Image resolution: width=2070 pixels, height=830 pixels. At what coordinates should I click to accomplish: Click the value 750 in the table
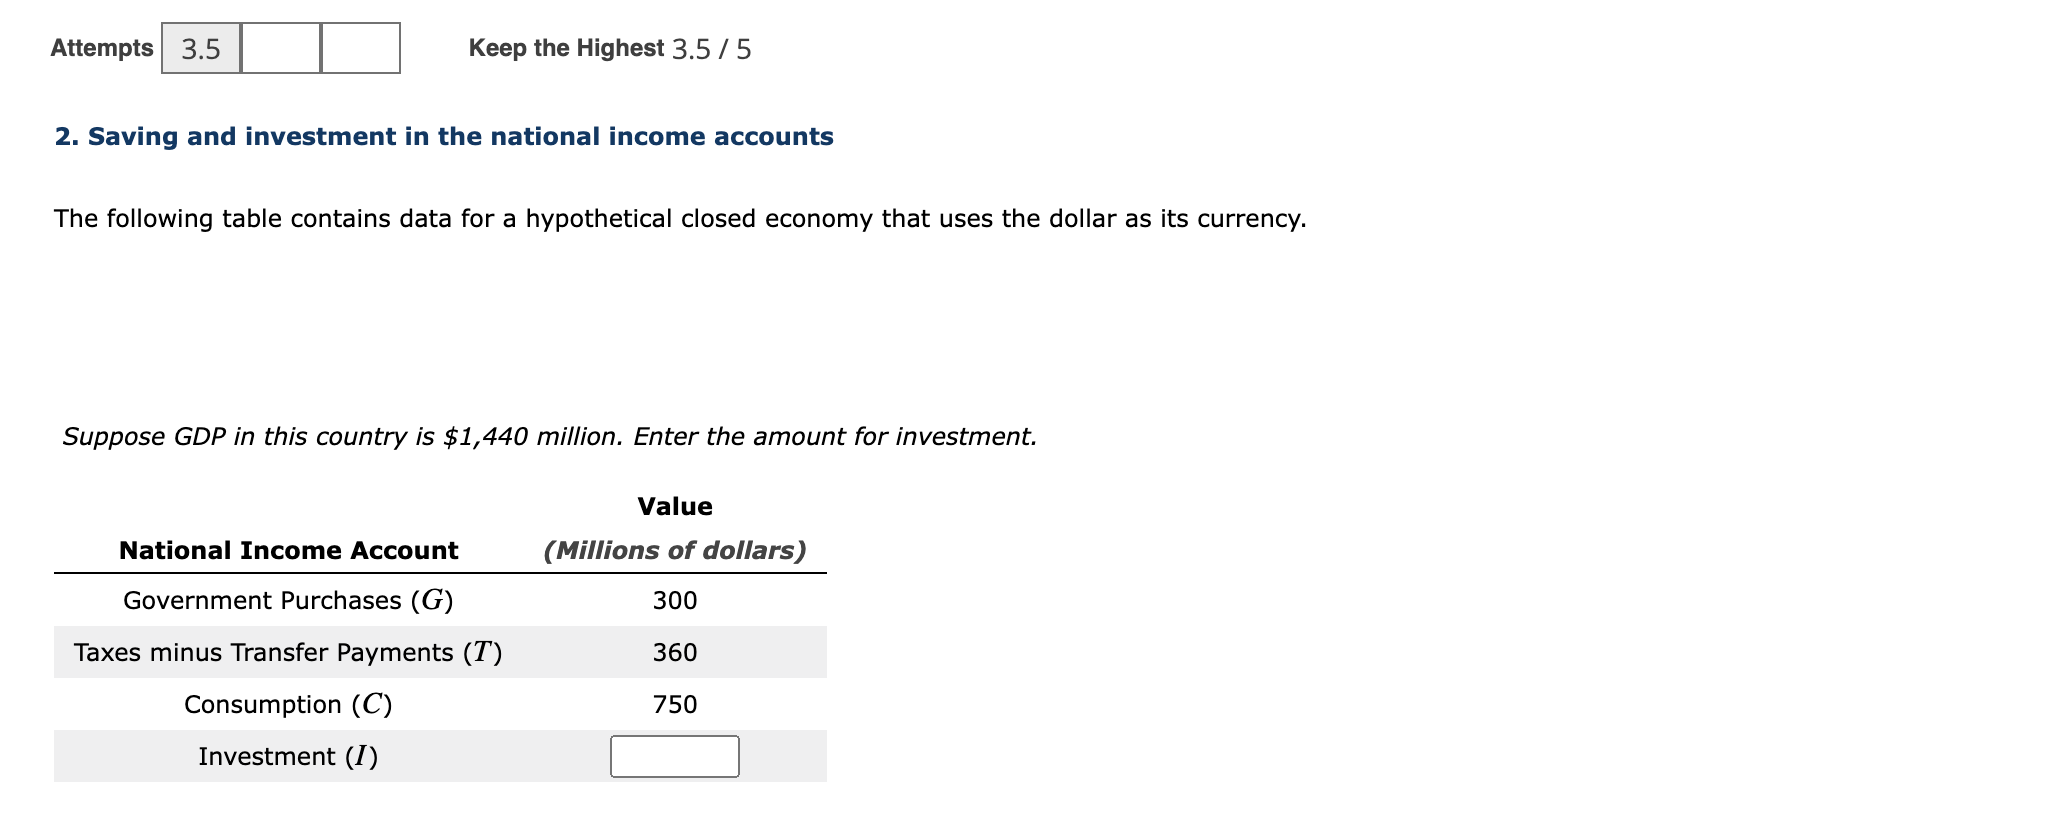tap(676, 704)
